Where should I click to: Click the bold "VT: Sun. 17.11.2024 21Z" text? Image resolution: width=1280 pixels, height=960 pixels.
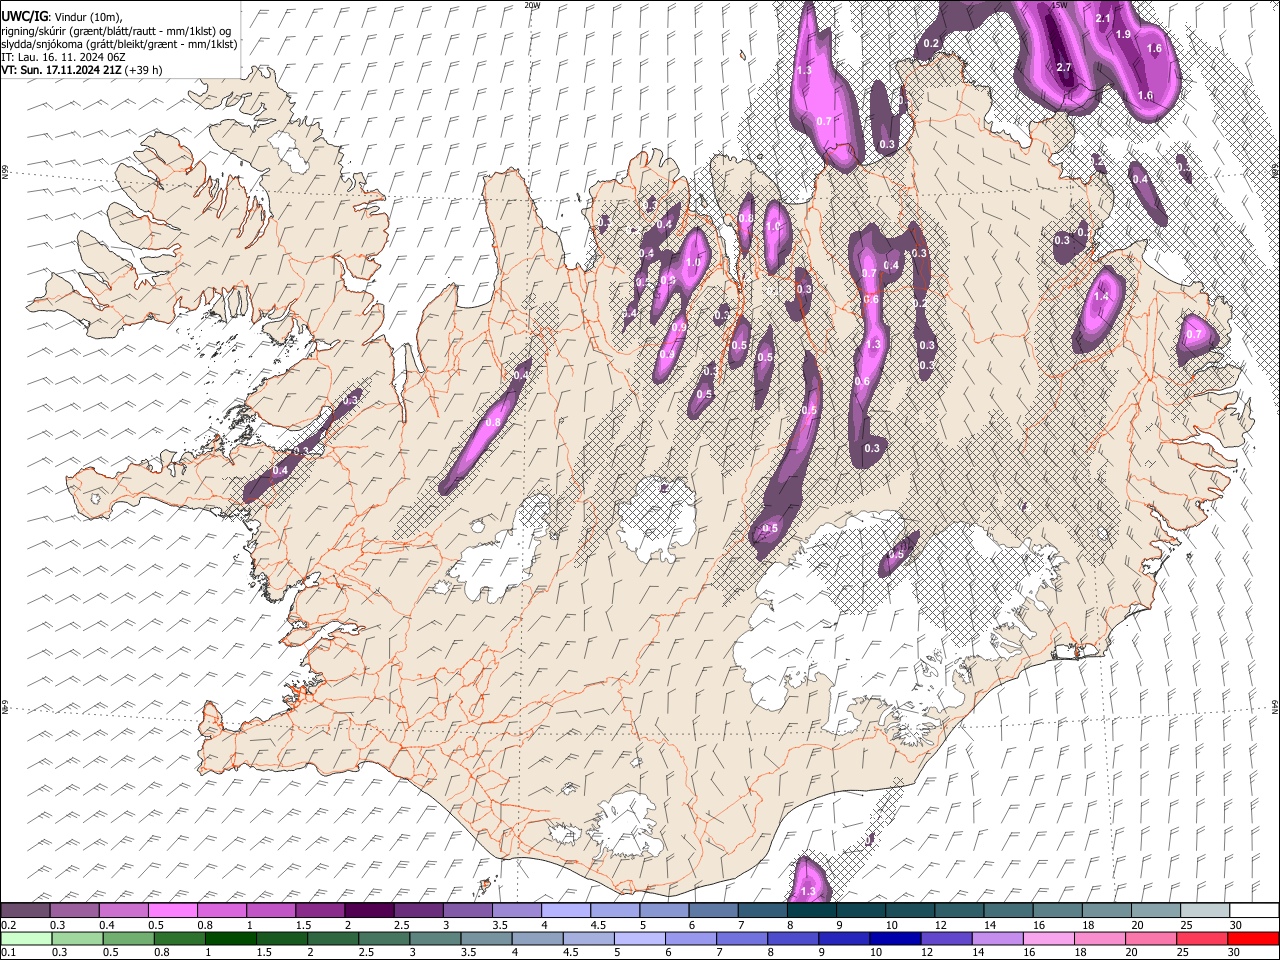[x=62, y=70]
